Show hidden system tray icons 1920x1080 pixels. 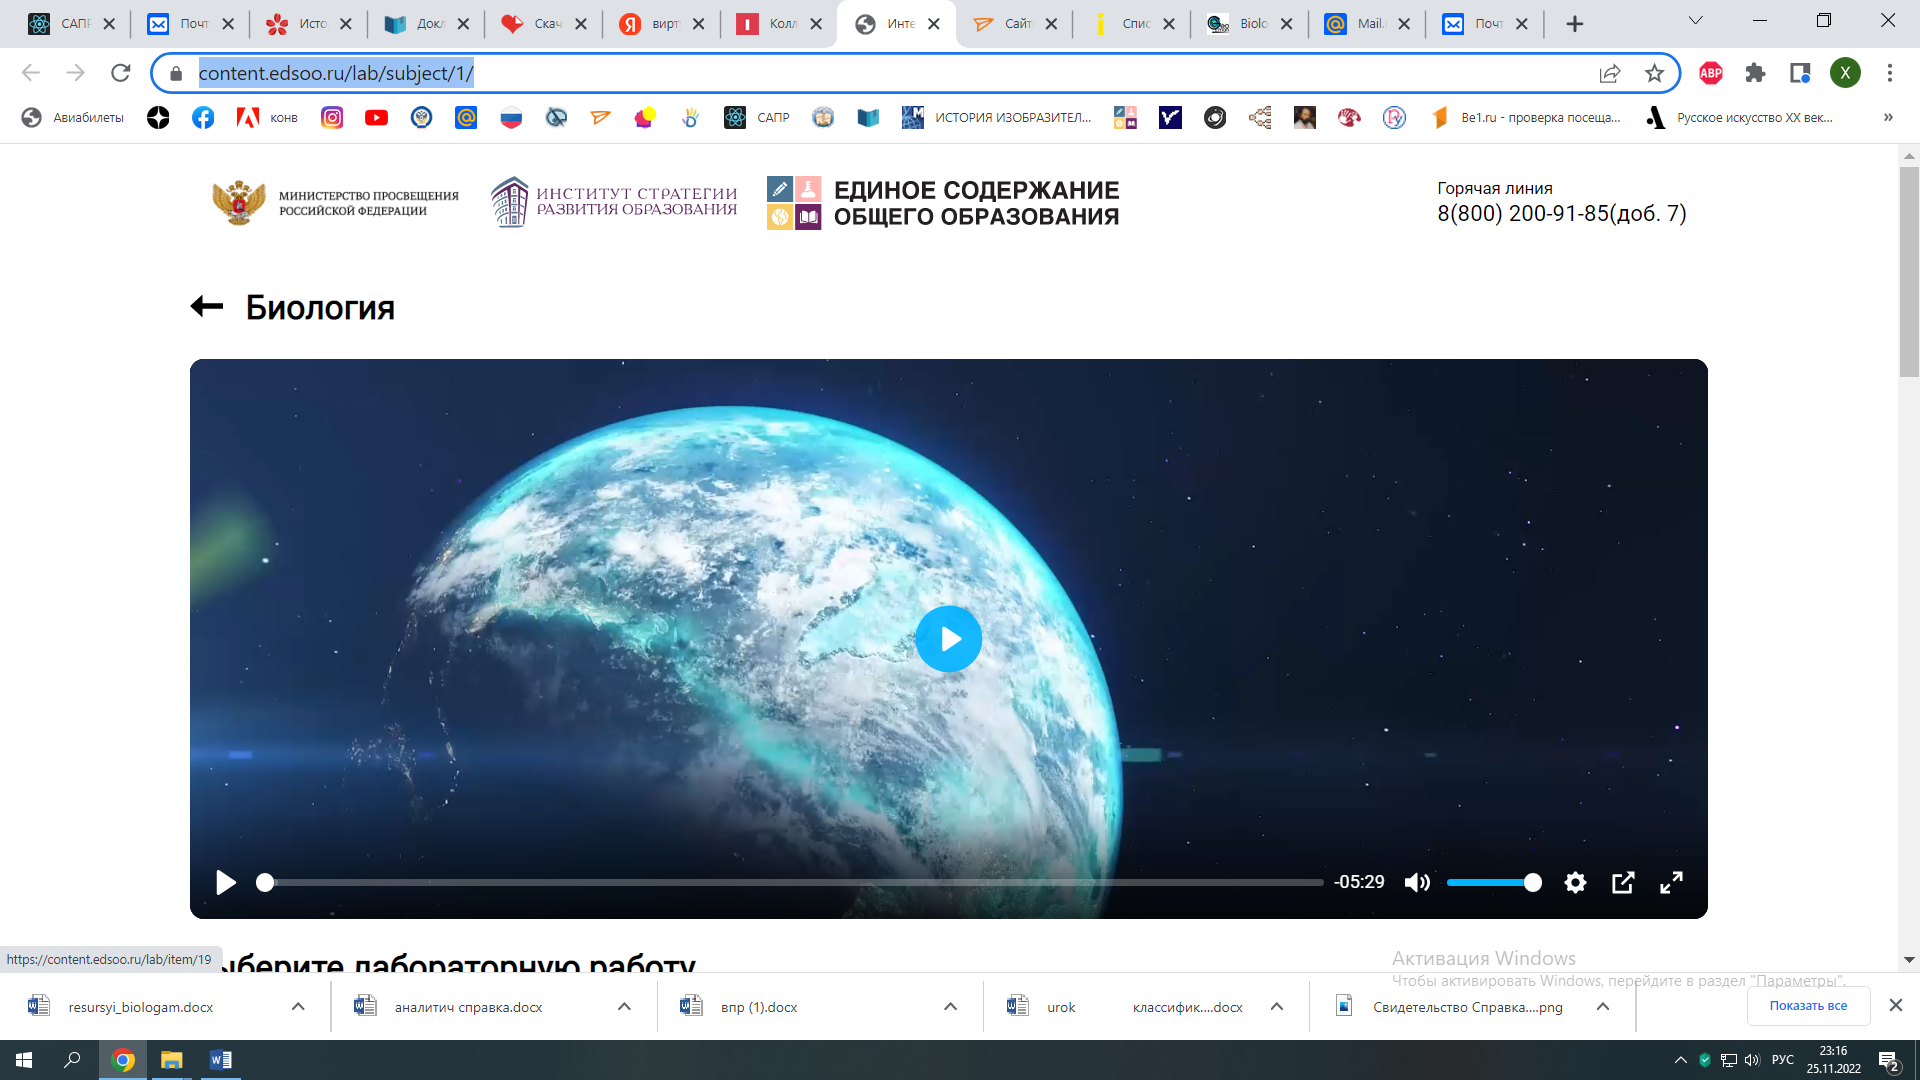pyautogui.click(x=1680, y=1060)
